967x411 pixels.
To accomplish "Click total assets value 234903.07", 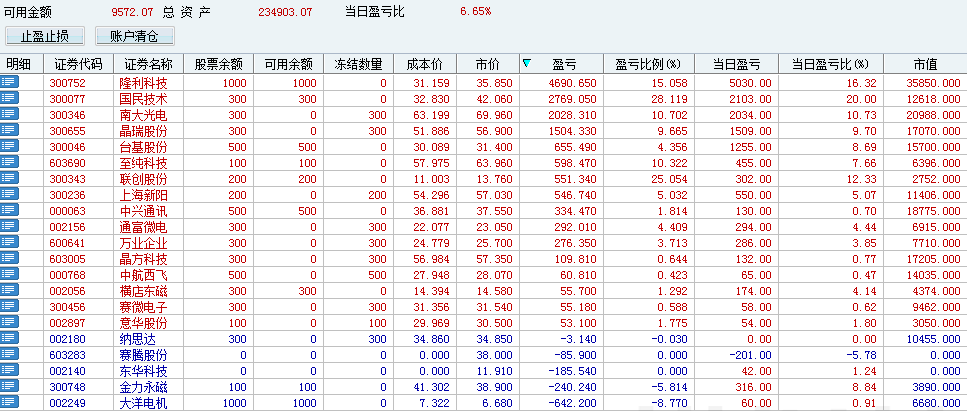I will click(x=284, y=12).
